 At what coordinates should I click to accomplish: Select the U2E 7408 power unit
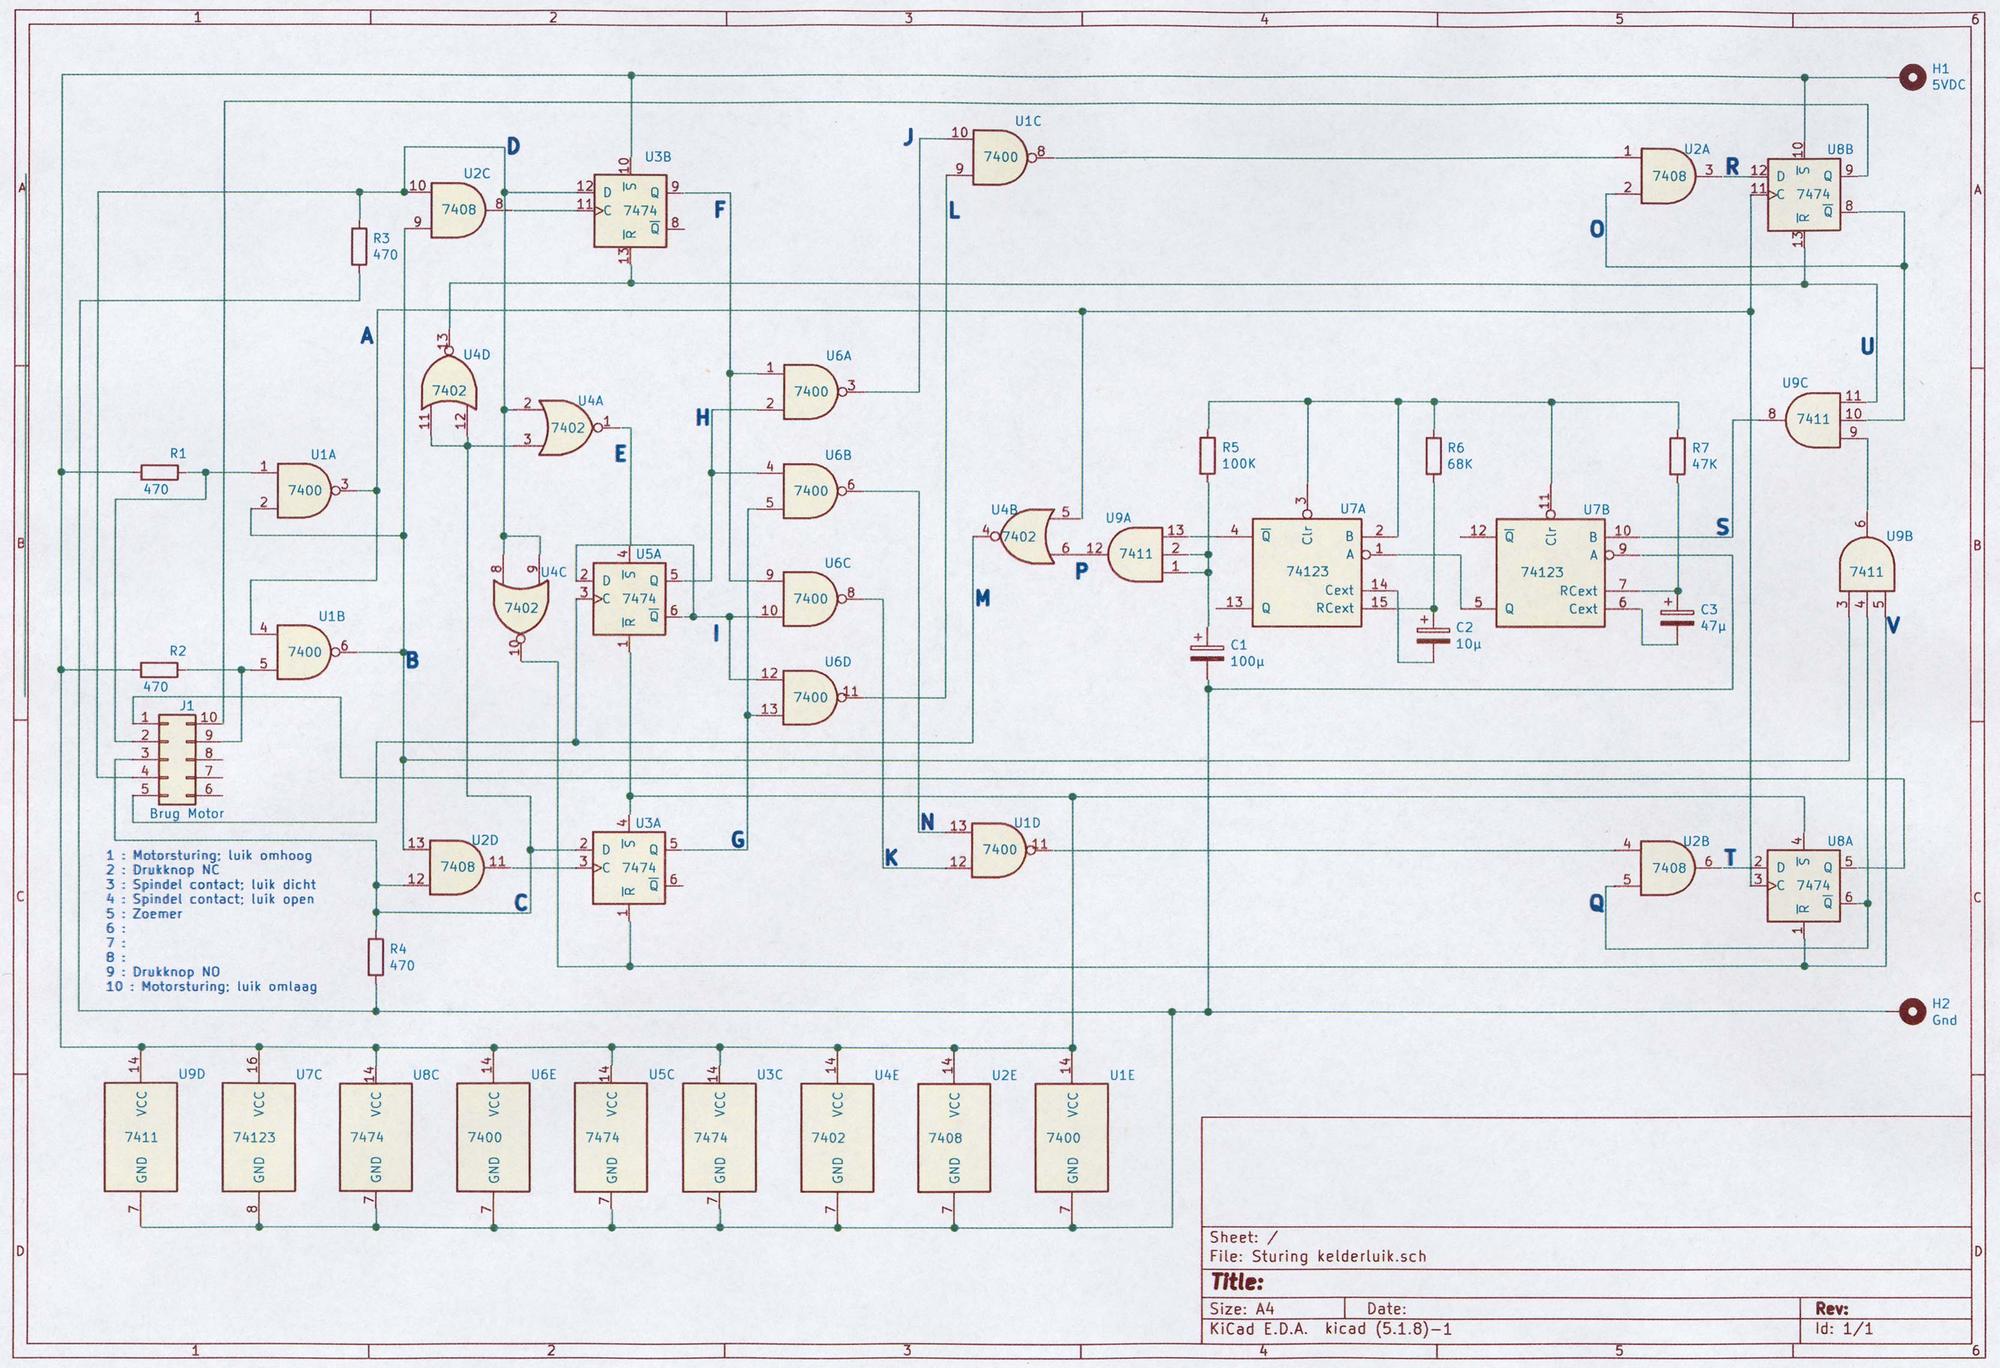[954, 1137]
